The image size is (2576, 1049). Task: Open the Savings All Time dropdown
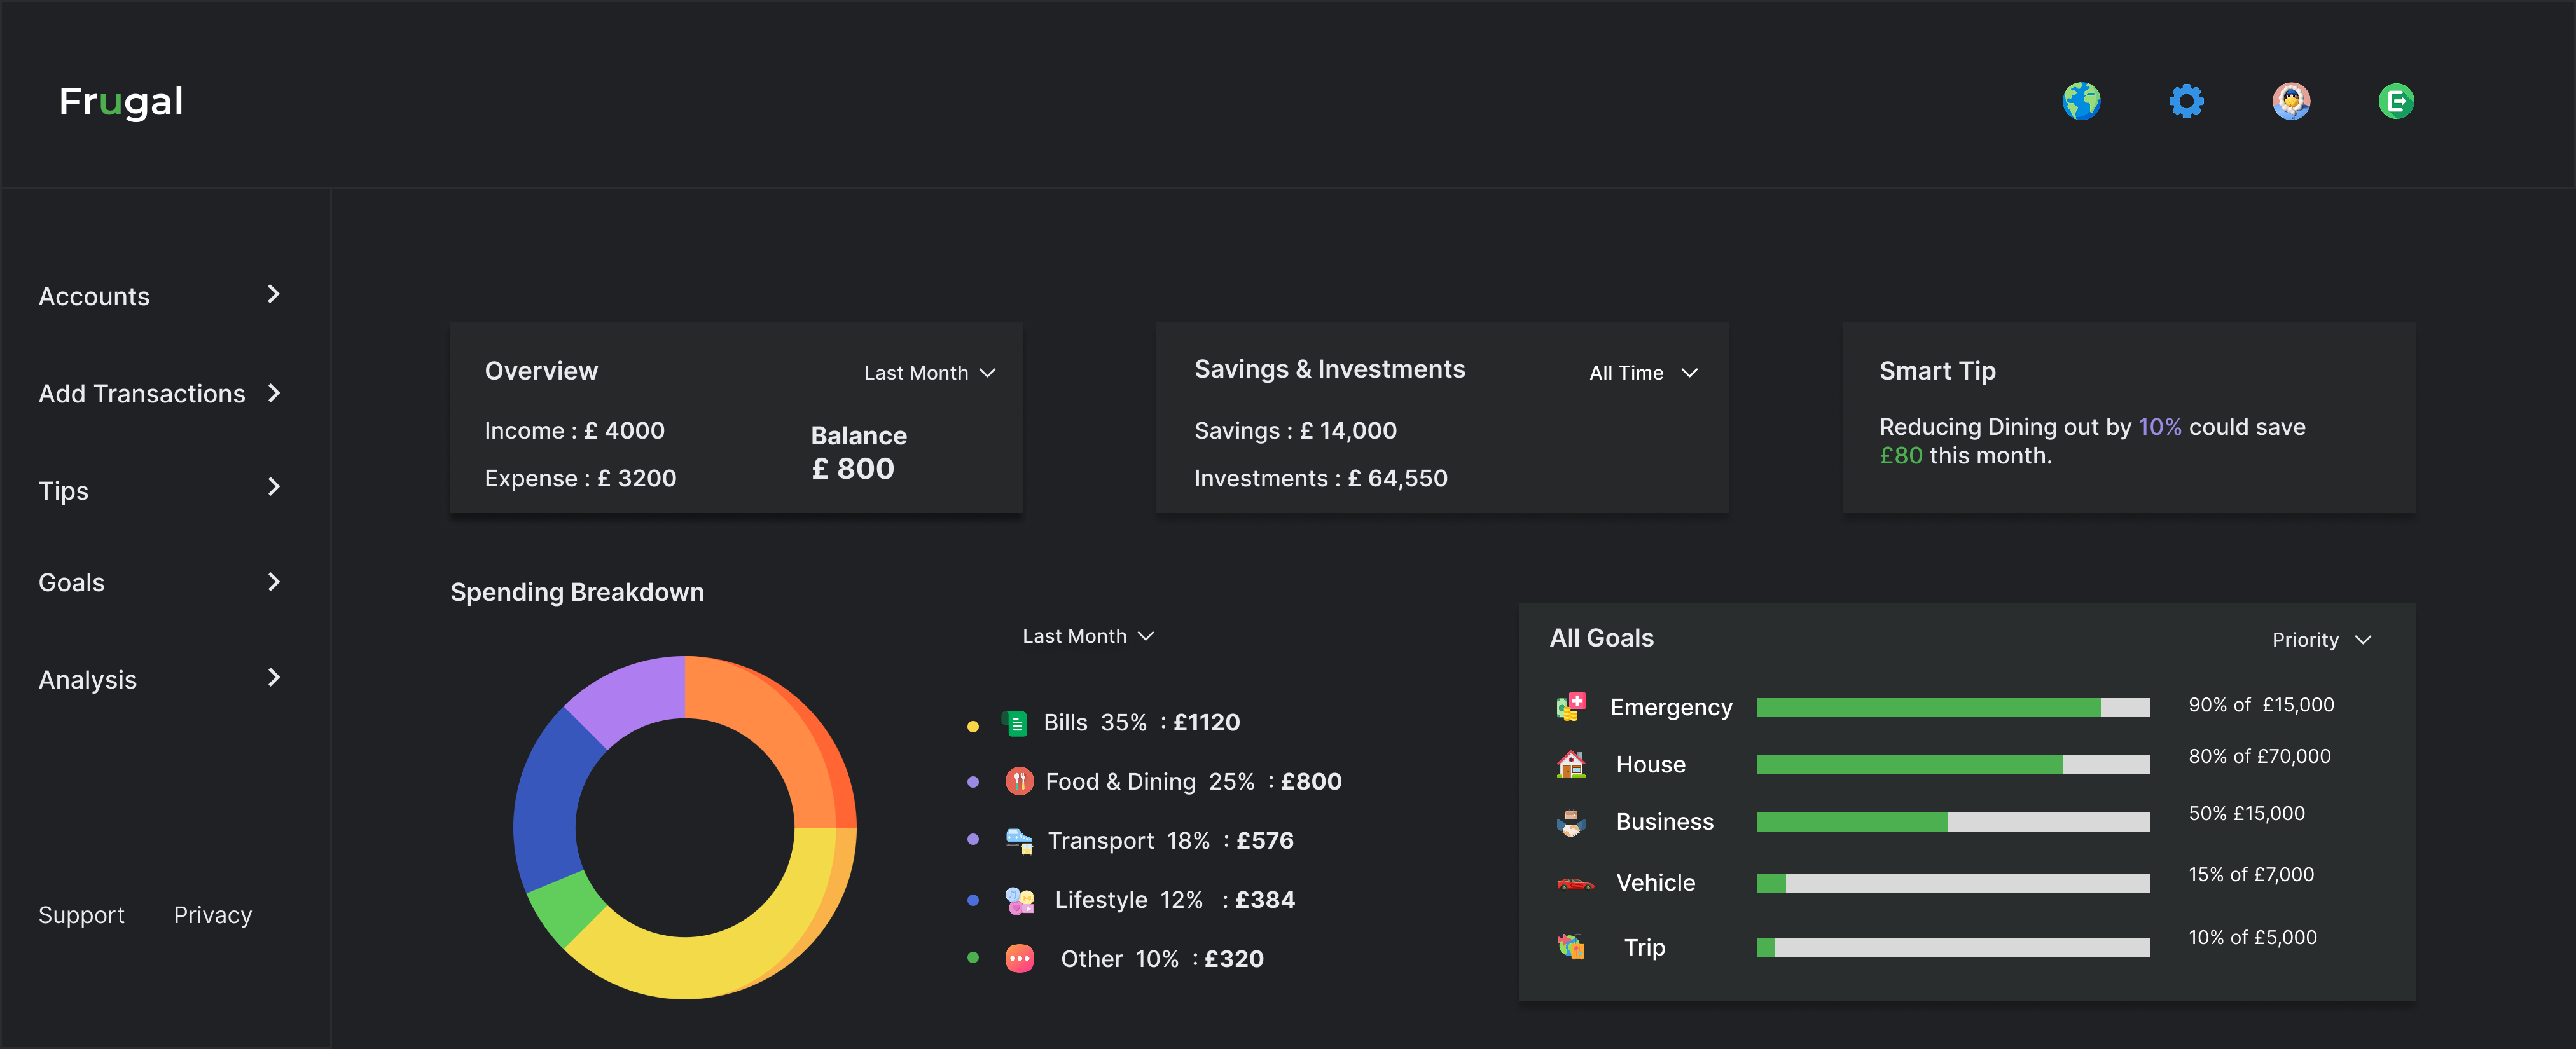click(1643, 373)
